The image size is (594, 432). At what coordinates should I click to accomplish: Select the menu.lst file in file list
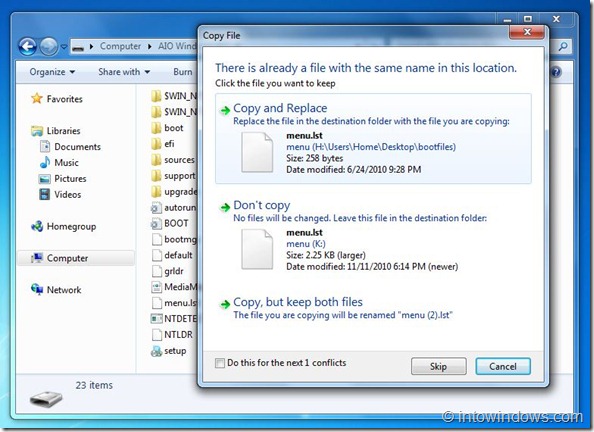(180, 303)
